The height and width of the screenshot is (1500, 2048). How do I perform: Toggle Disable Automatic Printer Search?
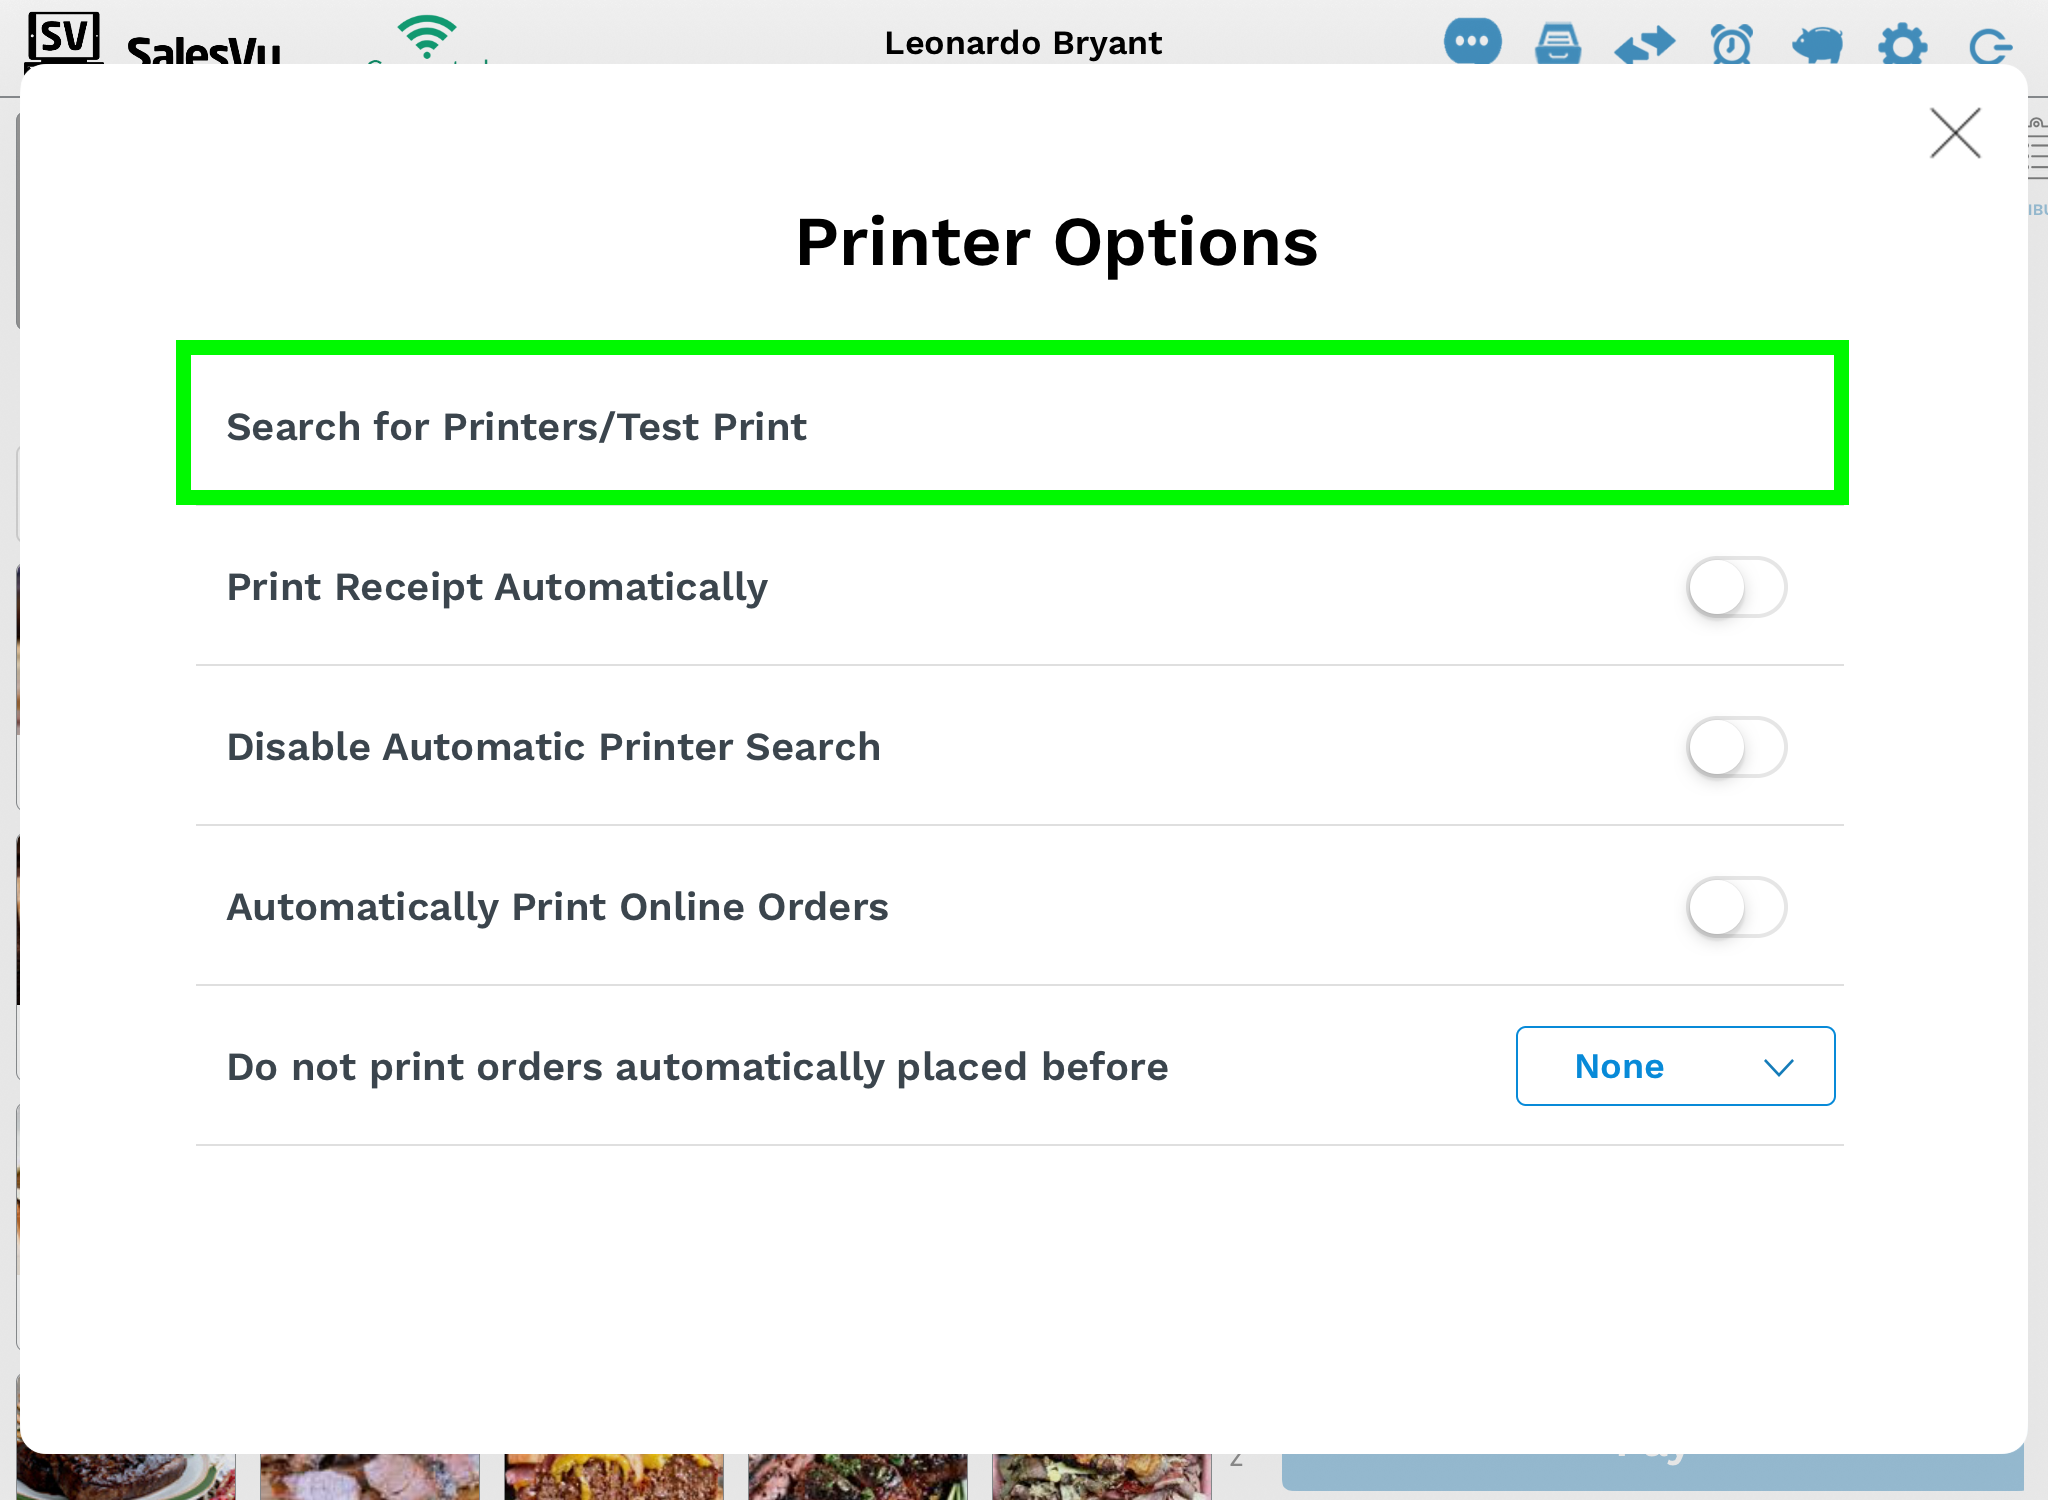[x=1737, y=747]
